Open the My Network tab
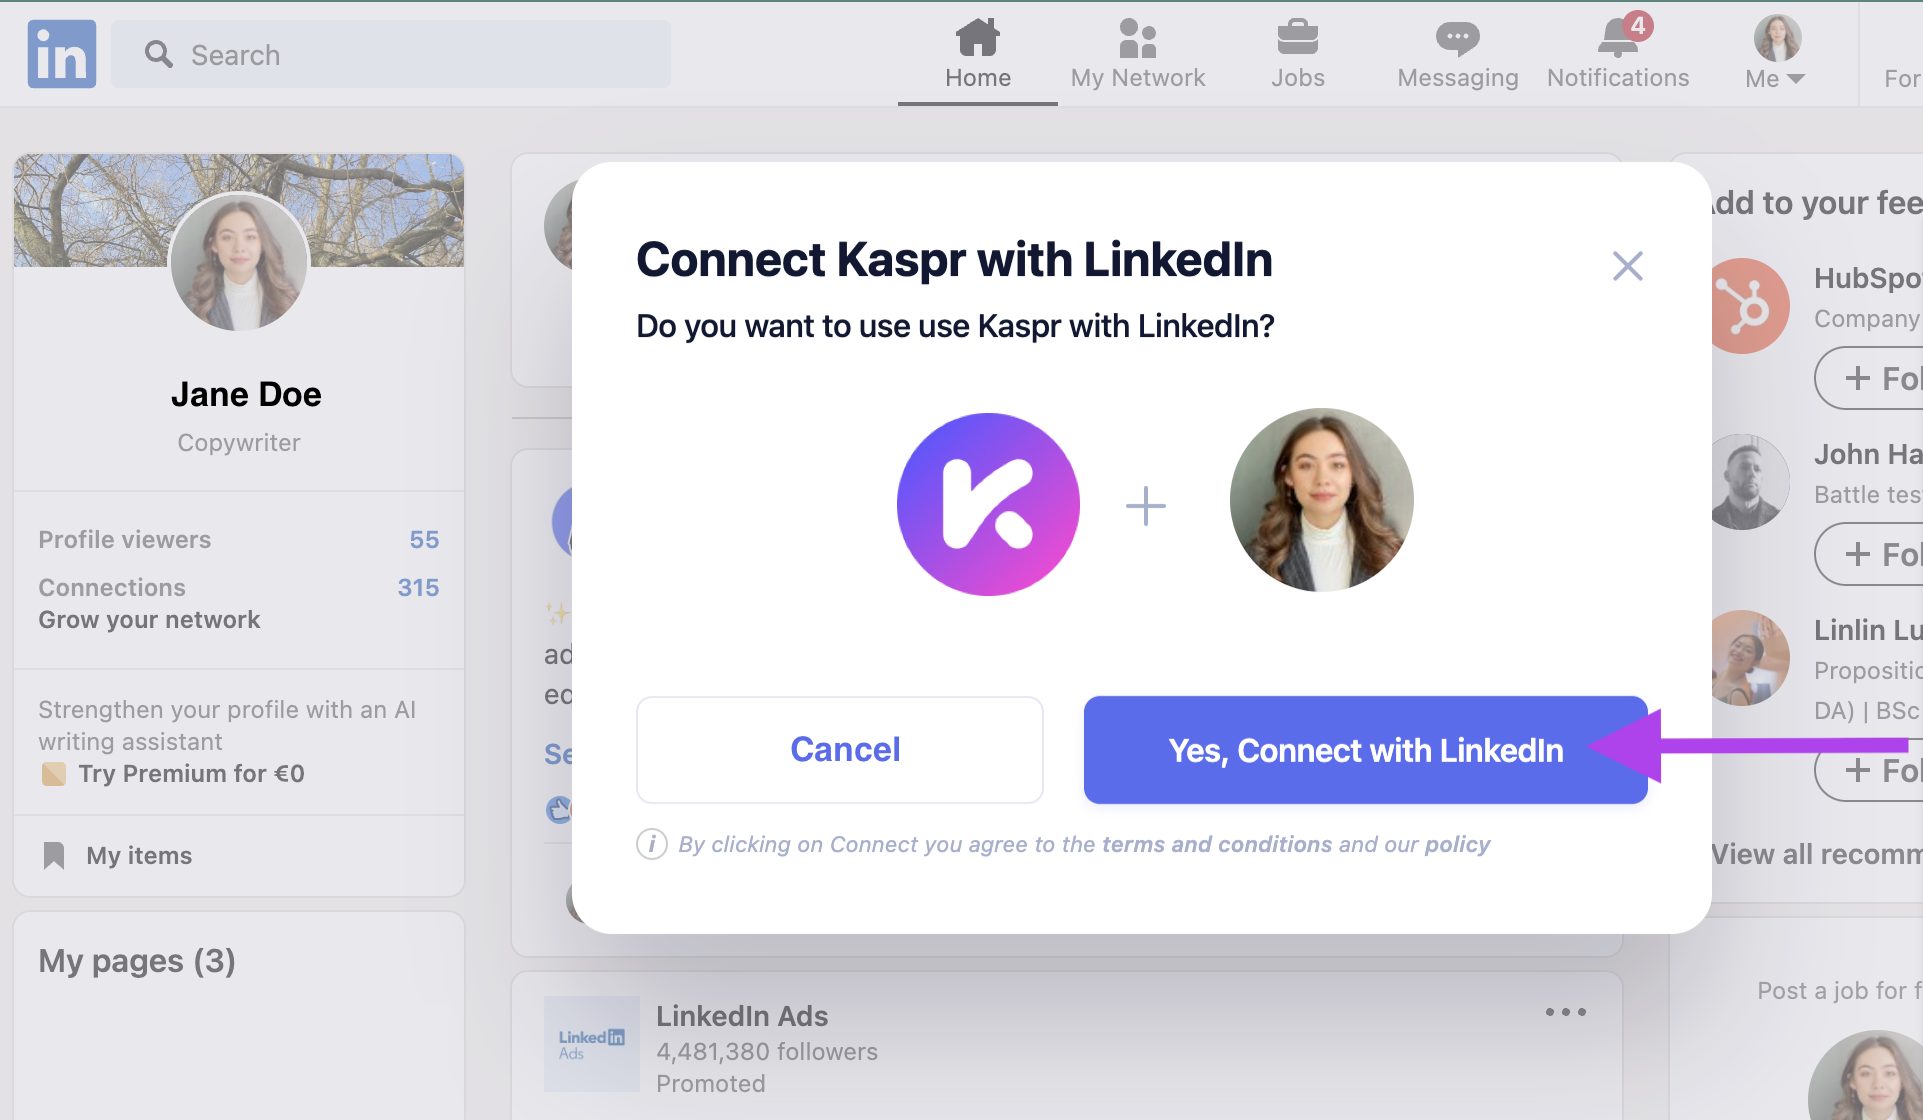The width and height of the screenshot is (1923, 1120). tap(1138, 54)
